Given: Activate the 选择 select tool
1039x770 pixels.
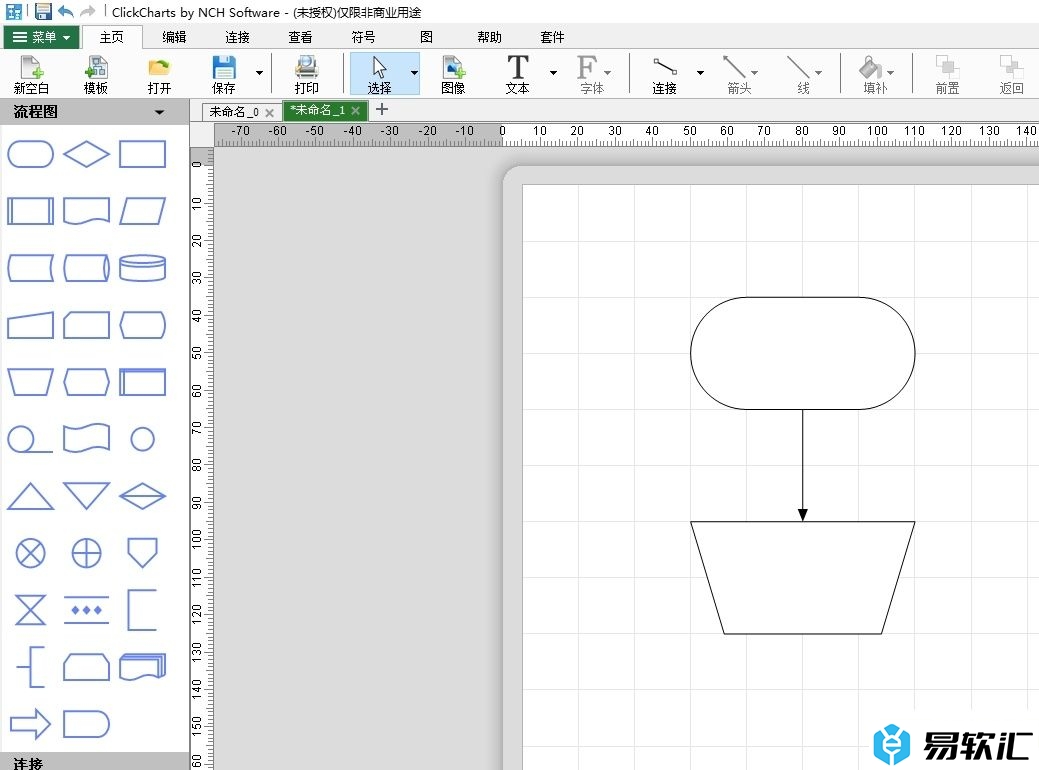Looking at the screenshot, I should coord(379,74).
